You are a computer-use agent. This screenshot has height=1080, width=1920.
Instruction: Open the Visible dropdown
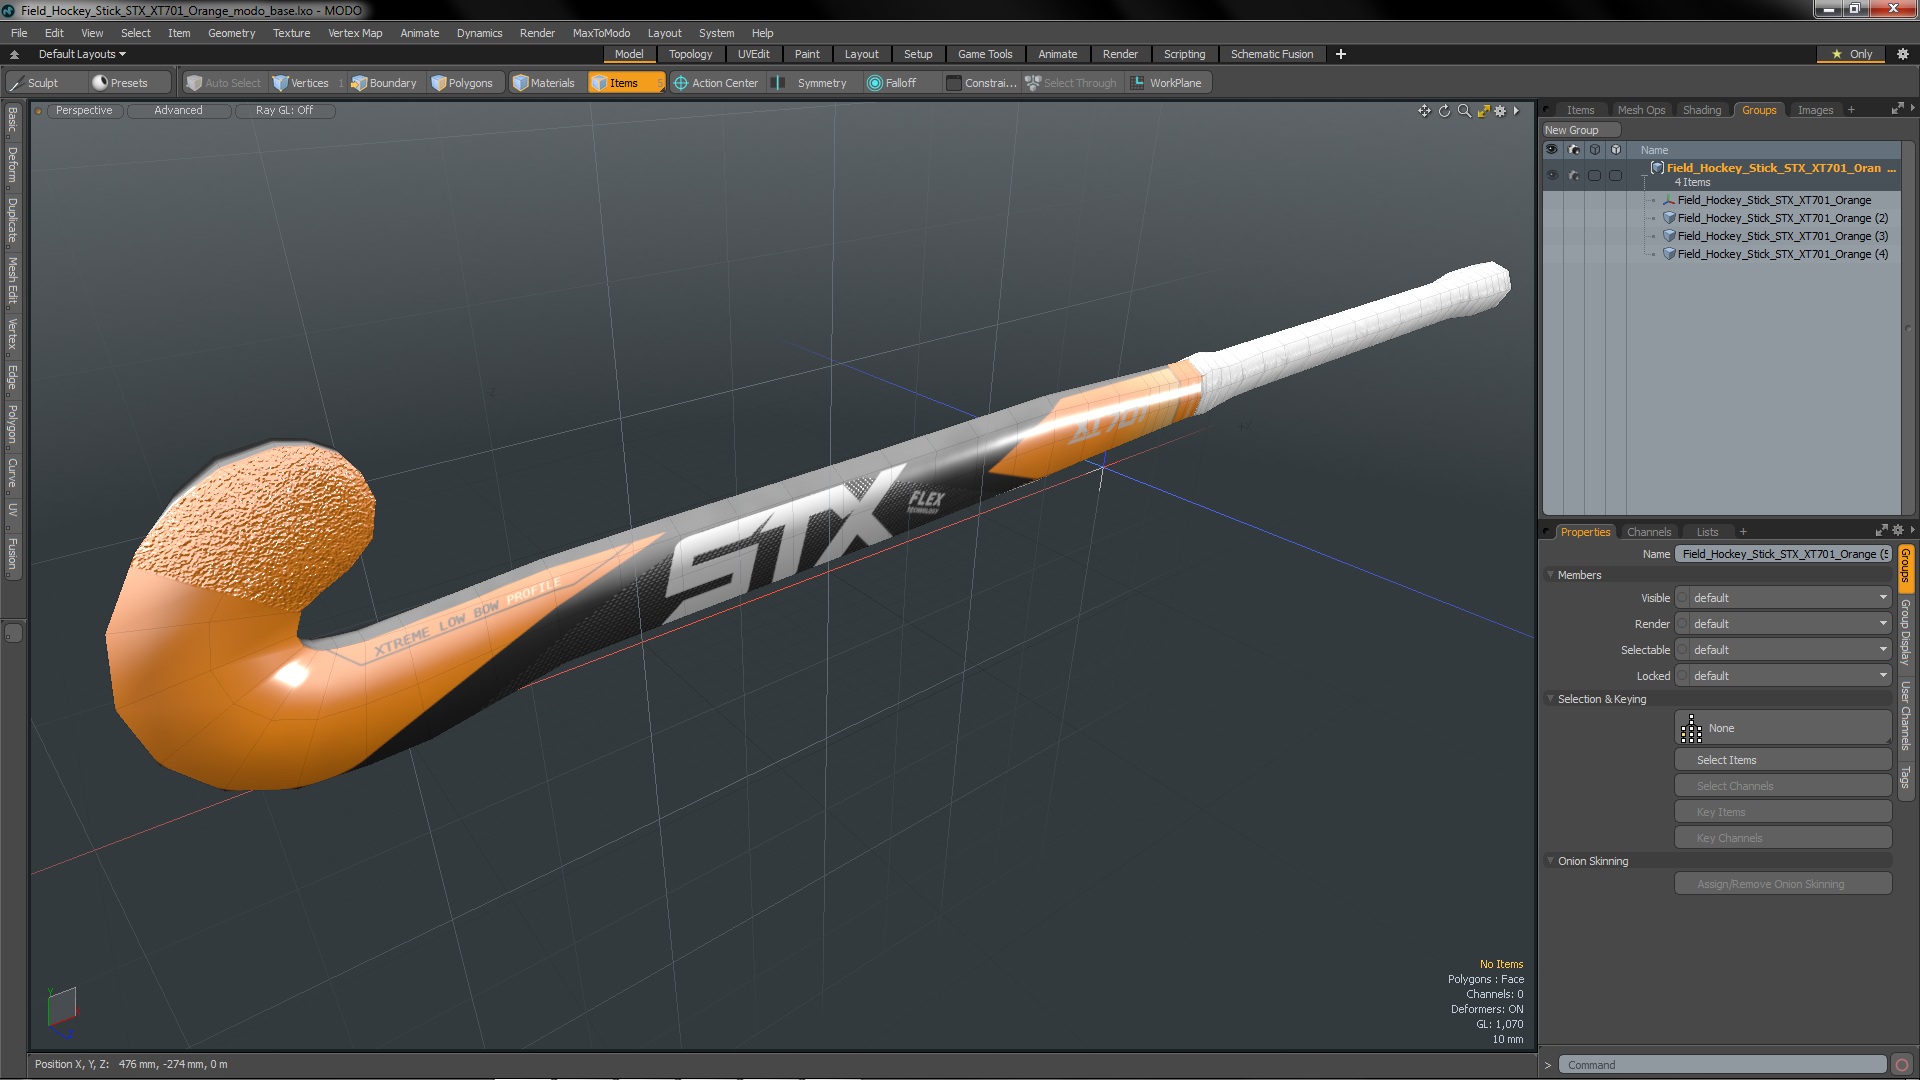point(1783,598)
